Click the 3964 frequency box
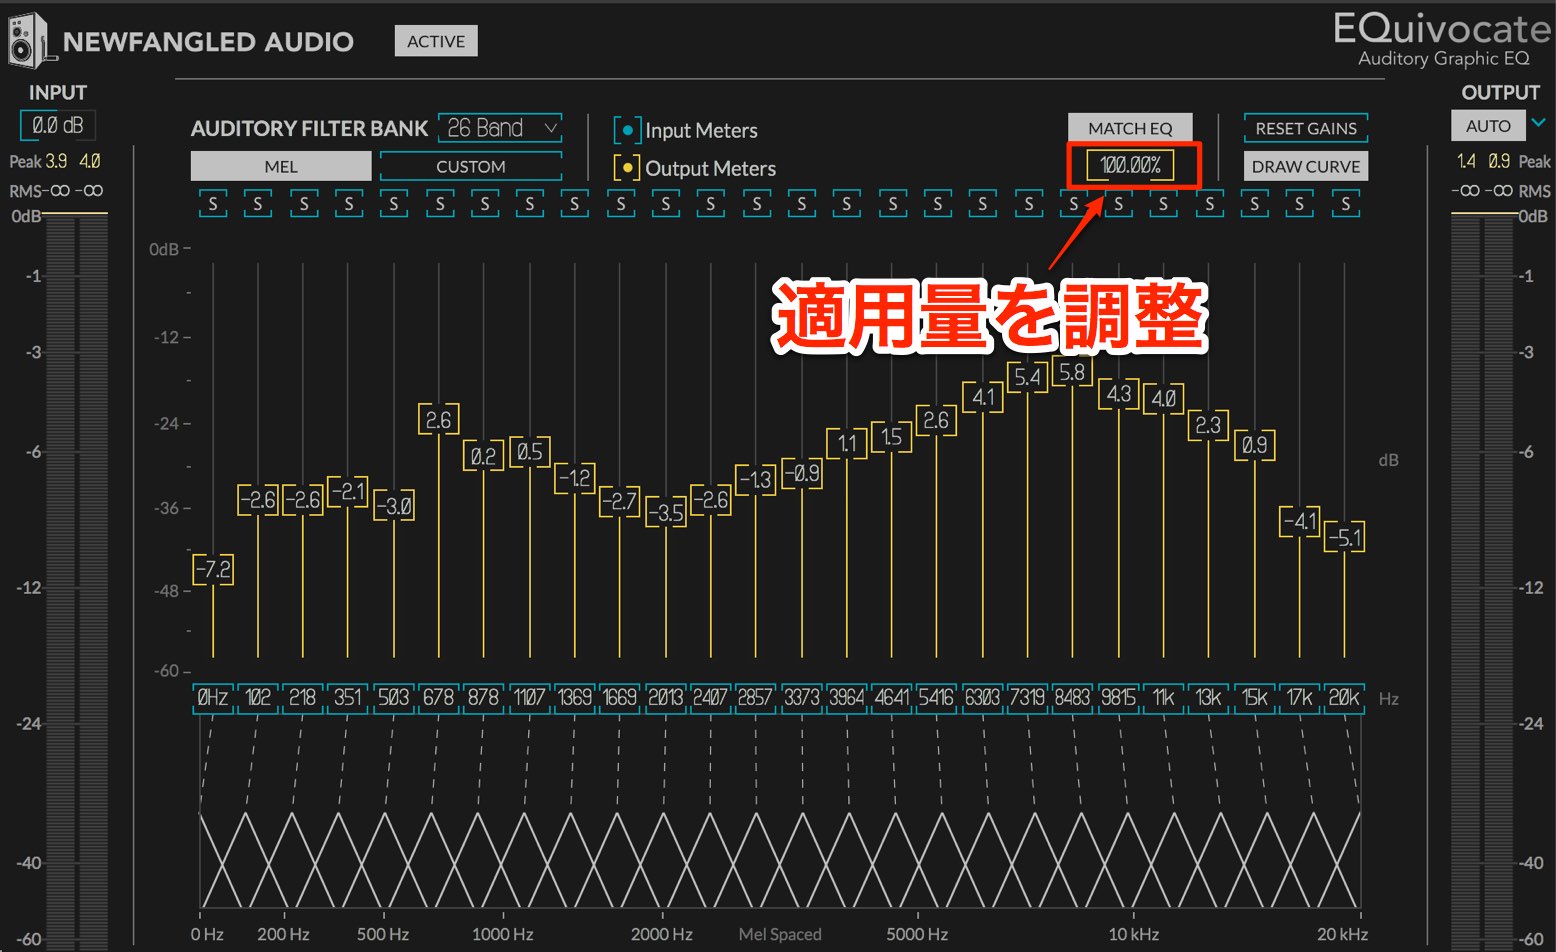The image size is (1556, 952). 847,698
